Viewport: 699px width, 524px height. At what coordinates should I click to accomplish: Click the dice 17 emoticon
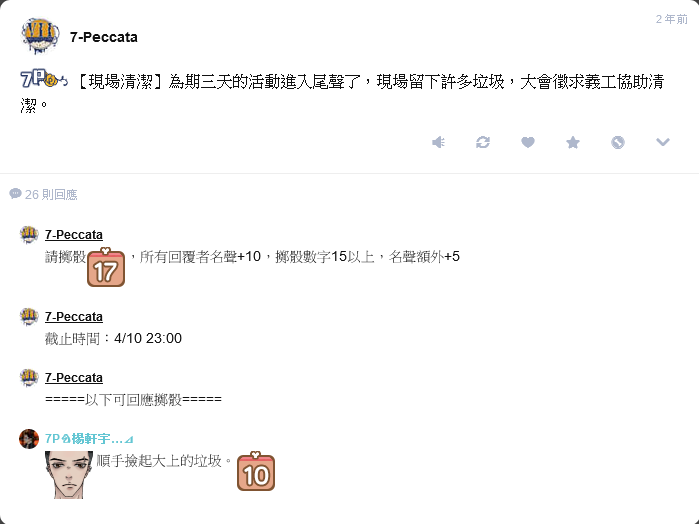coord(106,267)
